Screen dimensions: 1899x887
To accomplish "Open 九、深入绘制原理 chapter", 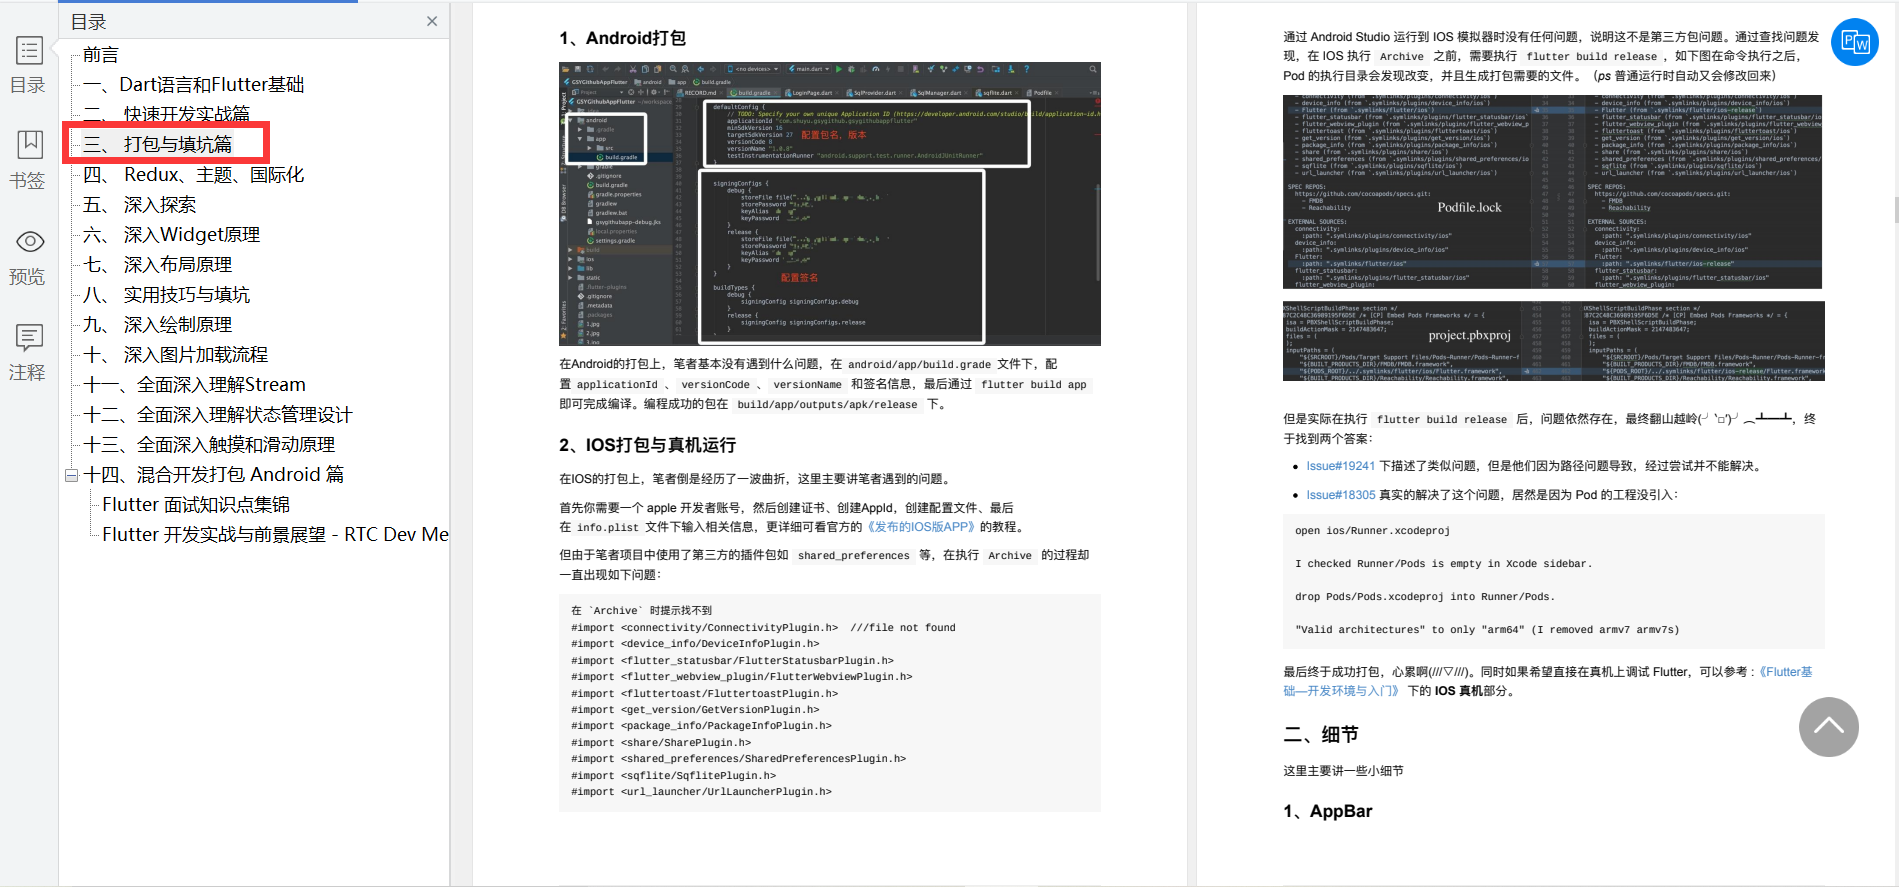I will pyautogui.click(x=158, y=325).
